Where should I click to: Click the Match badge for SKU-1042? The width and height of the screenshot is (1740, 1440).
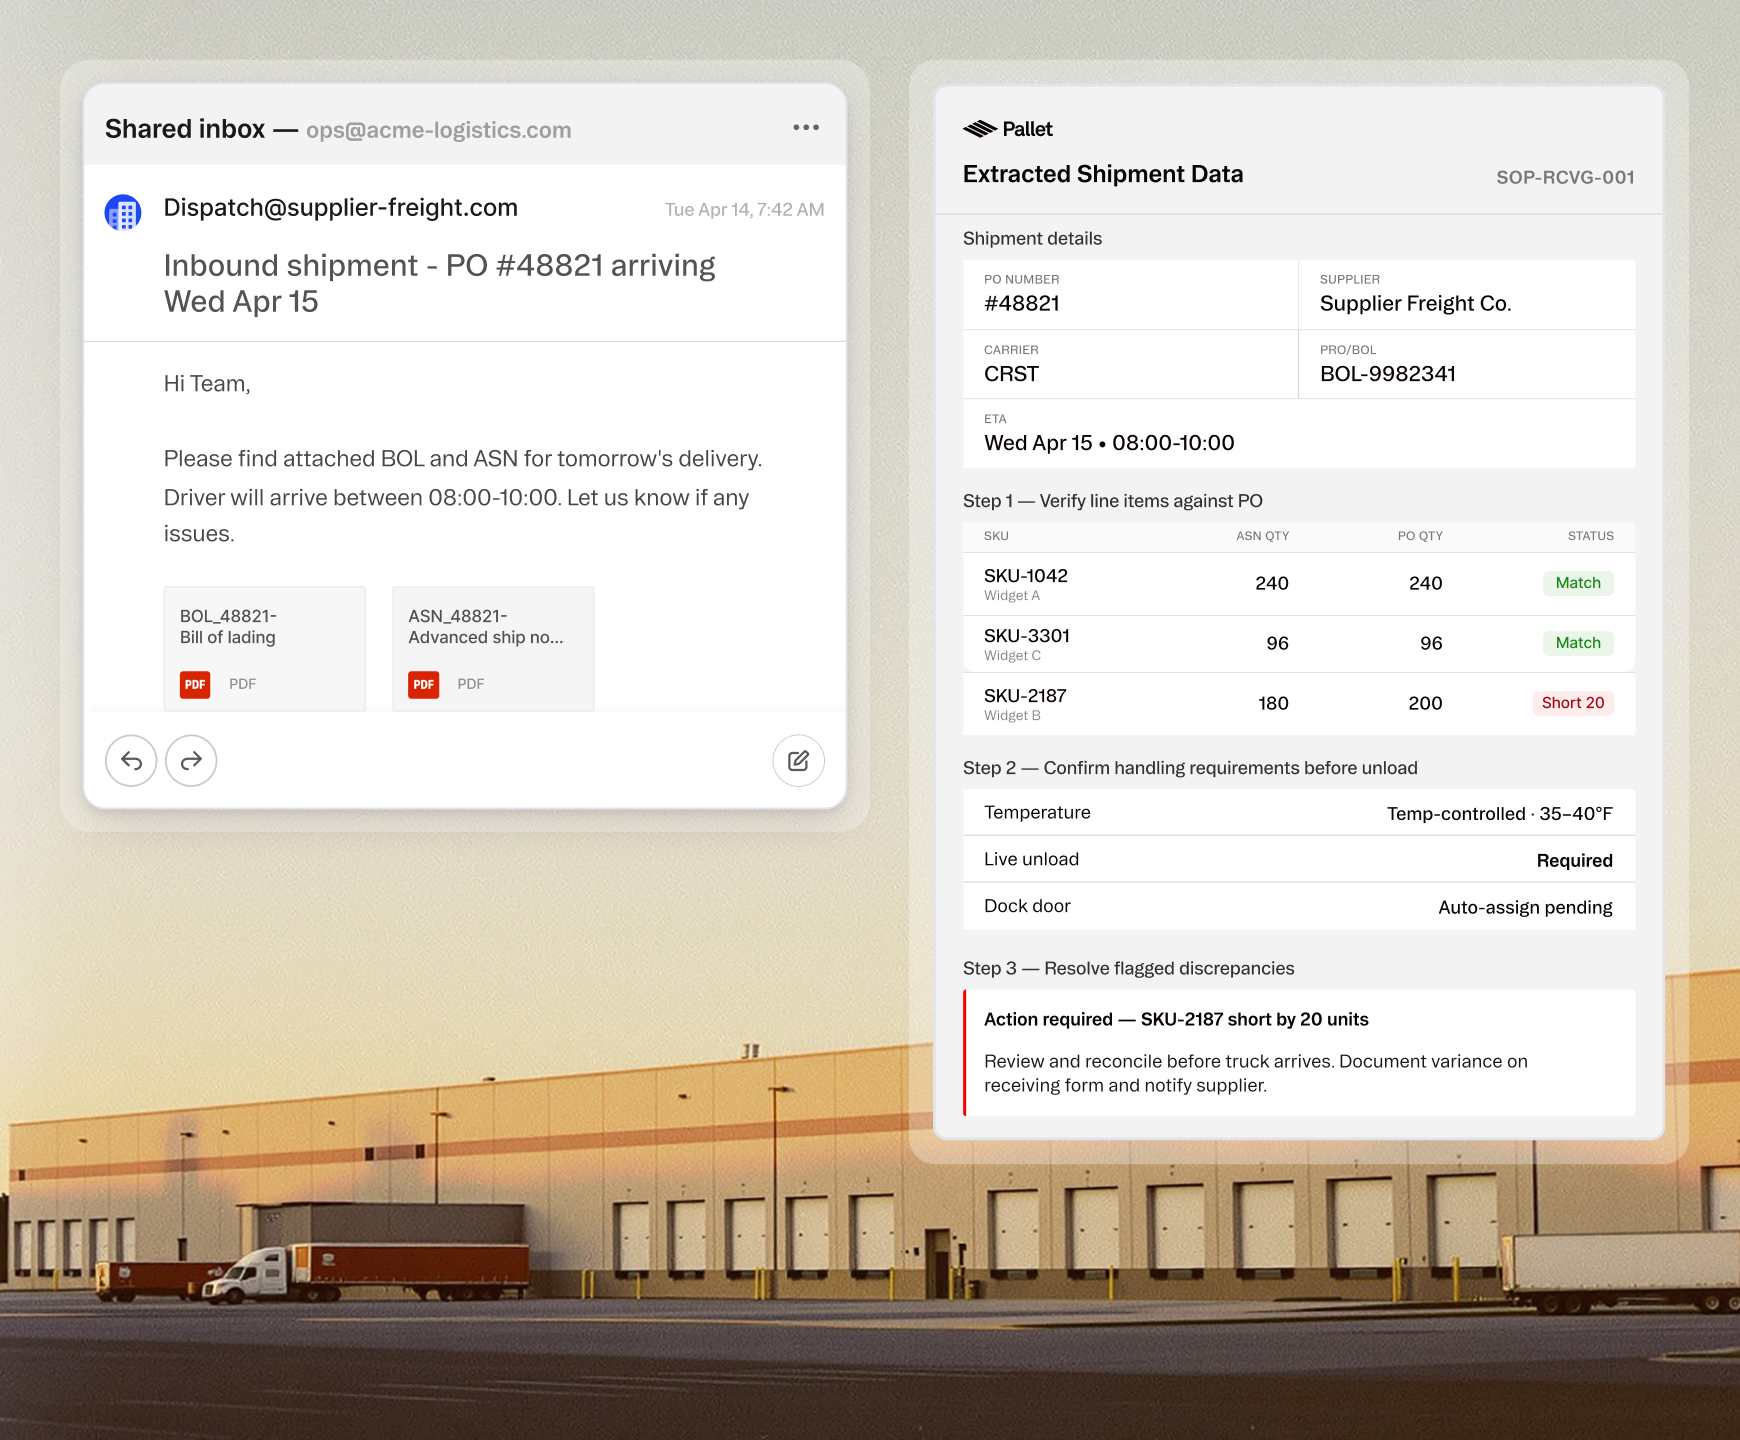[x=1578, y=583]
